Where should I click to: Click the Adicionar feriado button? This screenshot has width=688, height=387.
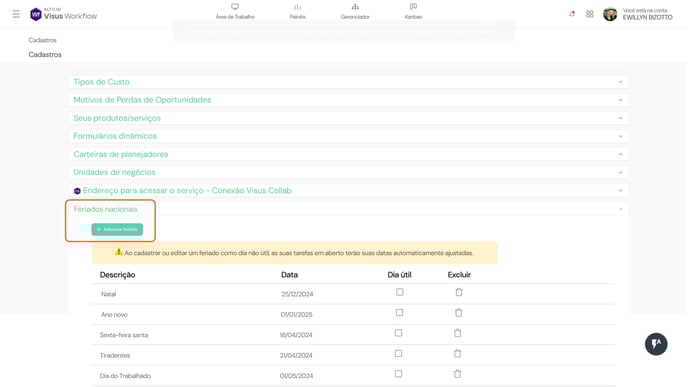click(x=117, y=229)
